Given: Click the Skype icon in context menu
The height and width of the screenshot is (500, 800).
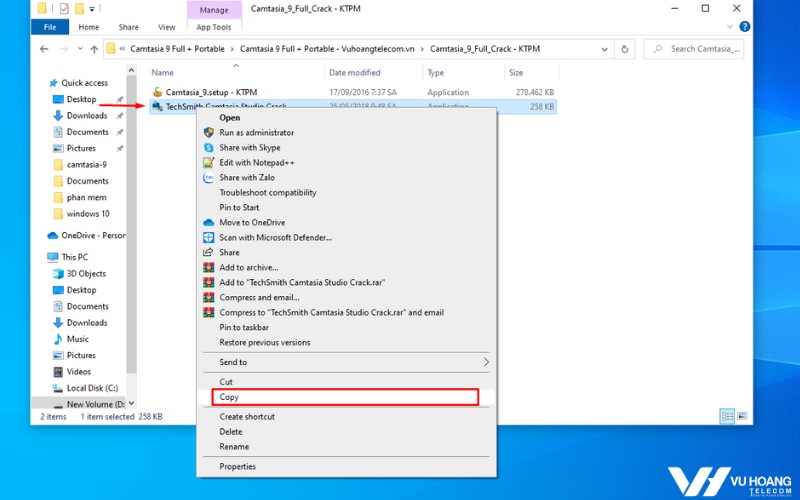Looking at the screenshot, I should pyautogui.click(x=209, y=147).
